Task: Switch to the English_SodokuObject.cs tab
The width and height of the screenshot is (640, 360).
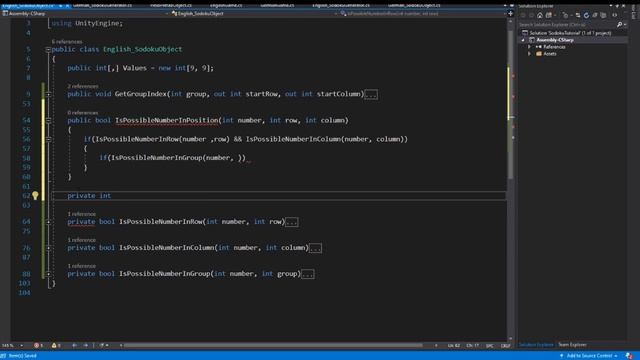Action: pos(29,6)
